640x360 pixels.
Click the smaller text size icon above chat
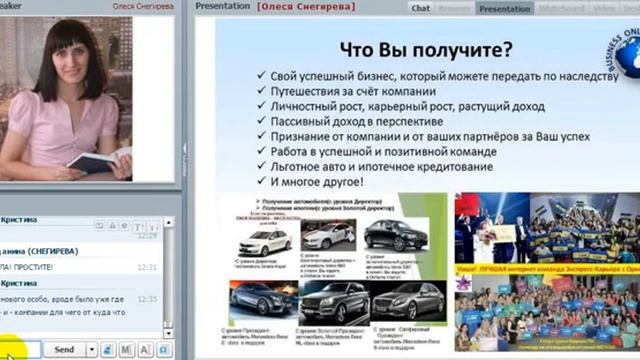pyautogui.click(x=153, y=227)
